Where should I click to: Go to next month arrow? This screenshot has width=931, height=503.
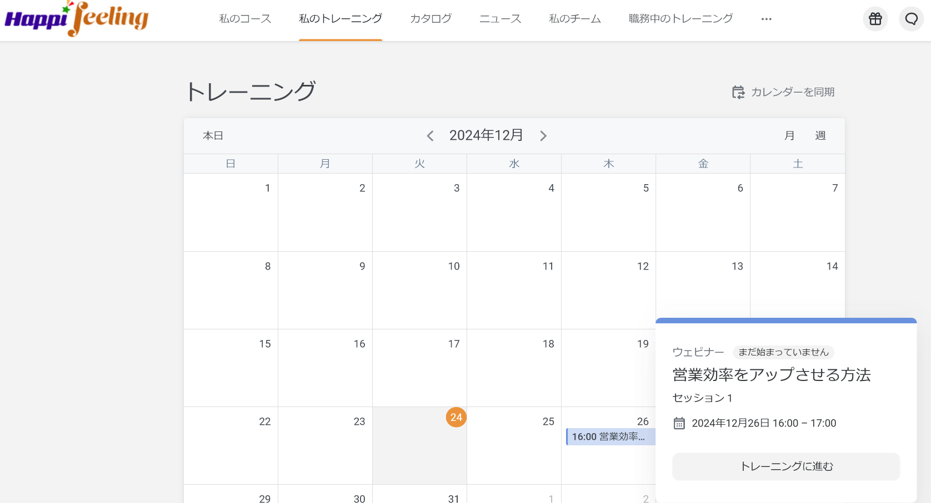point(543,136)
